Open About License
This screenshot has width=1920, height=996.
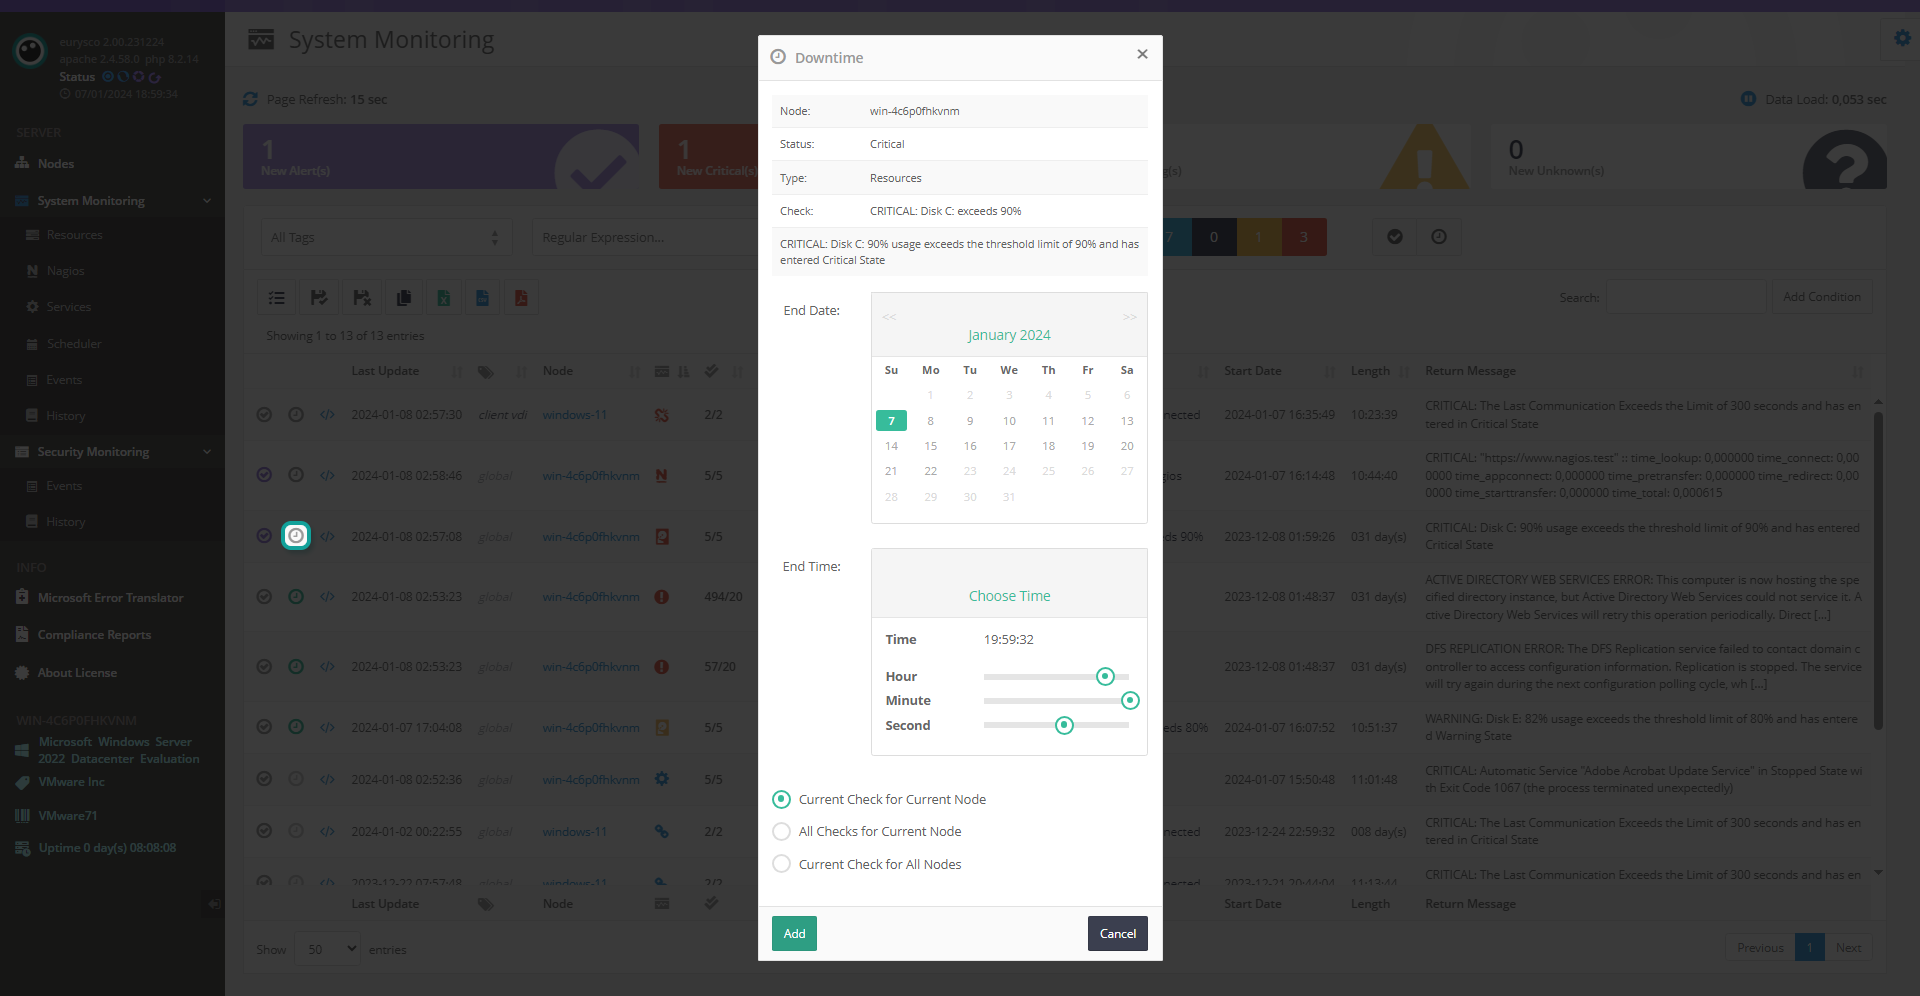coord(77,673)
